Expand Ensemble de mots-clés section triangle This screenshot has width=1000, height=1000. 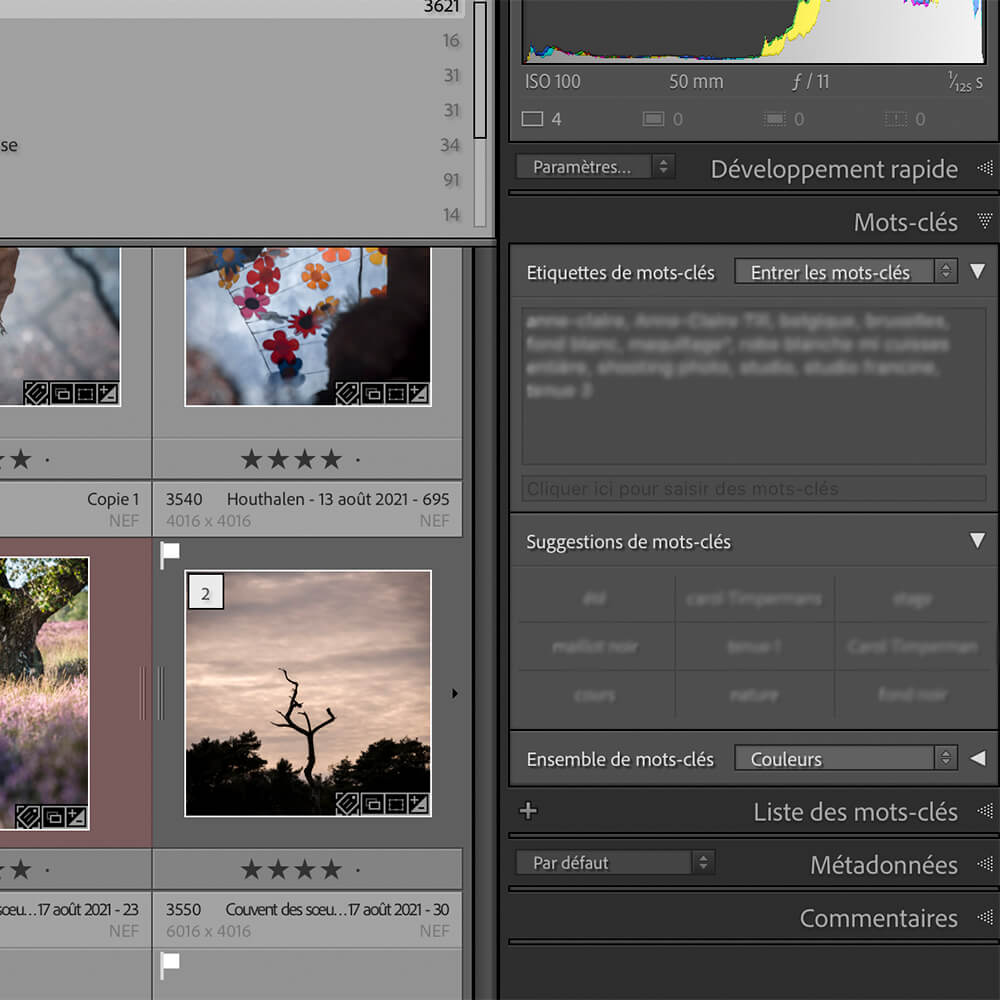click(x=978, y=758)
